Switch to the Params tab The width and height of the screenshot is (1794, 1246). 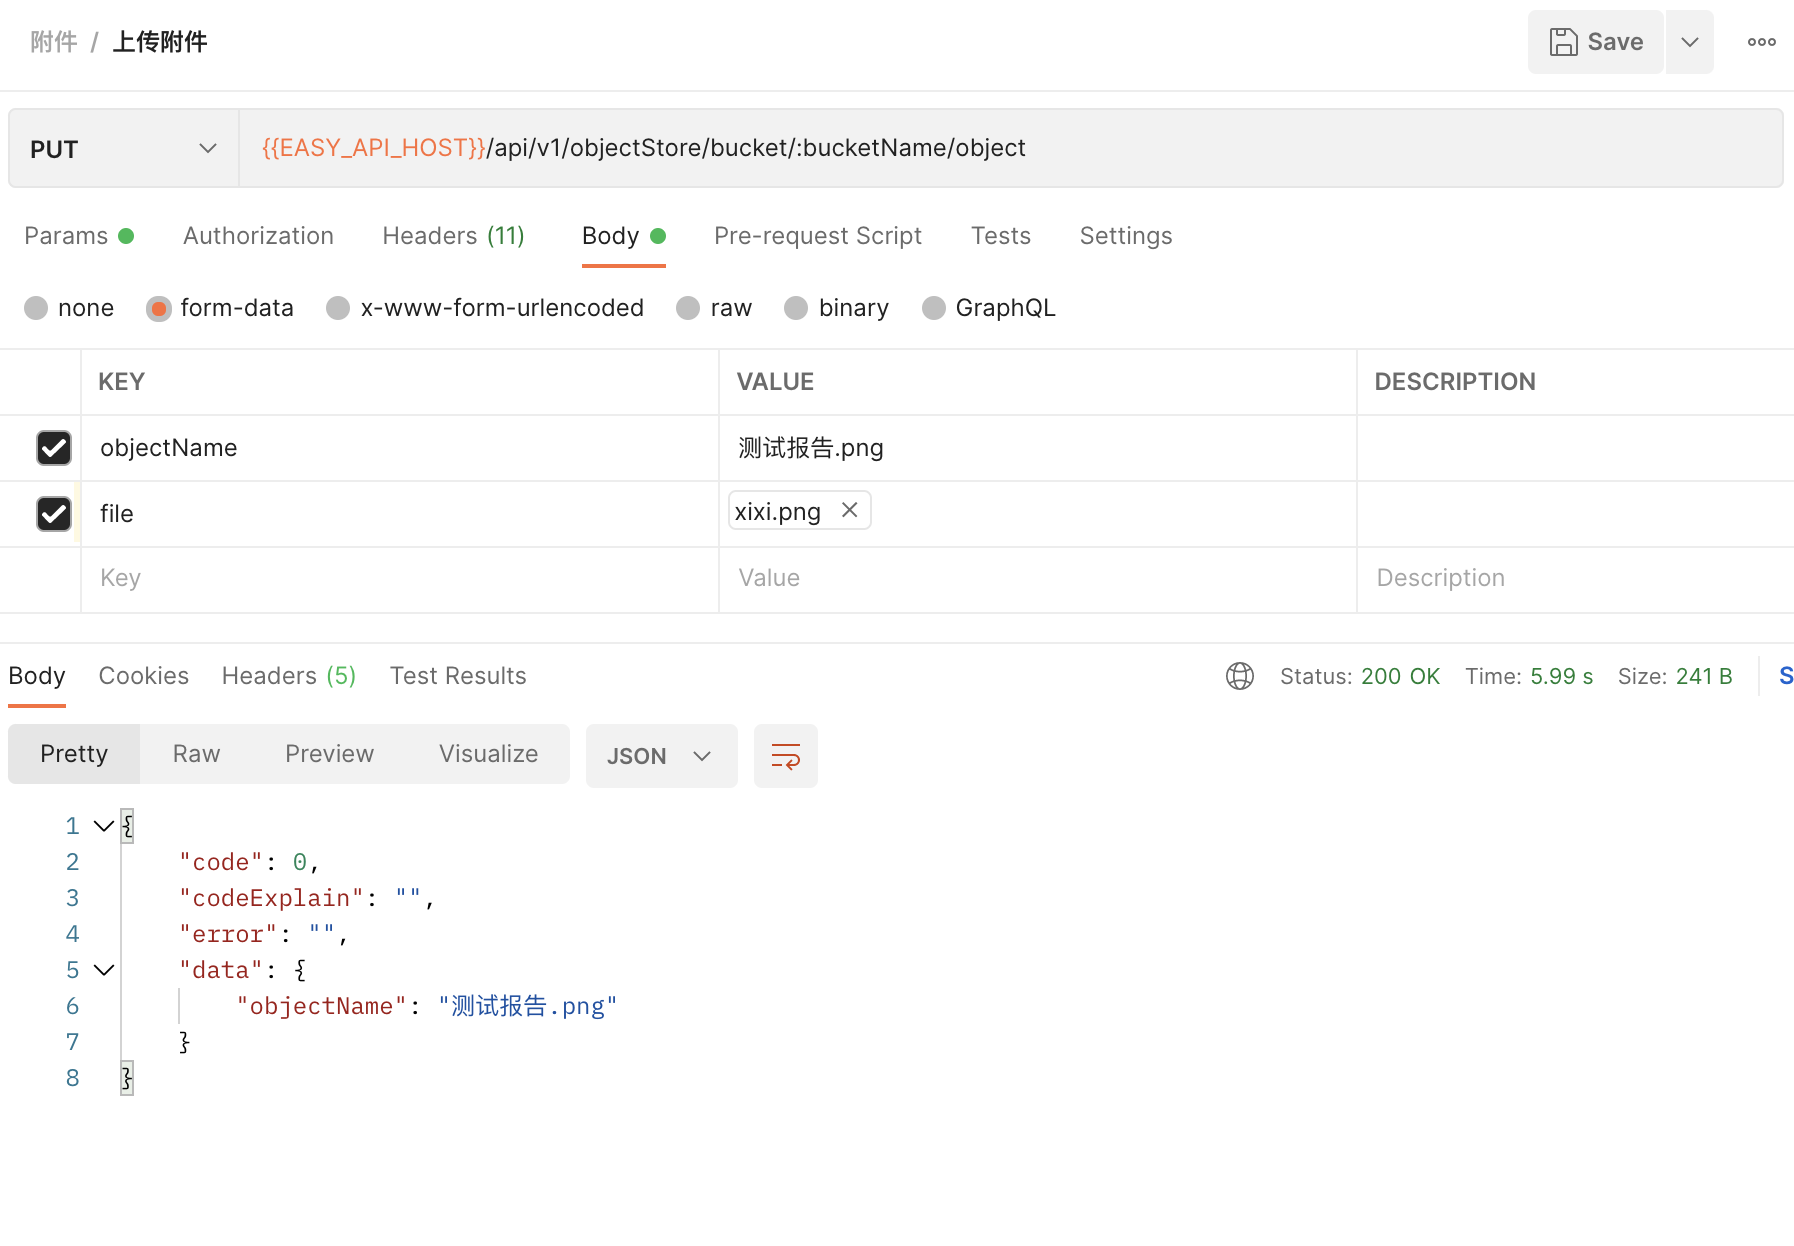pos(79,236)
